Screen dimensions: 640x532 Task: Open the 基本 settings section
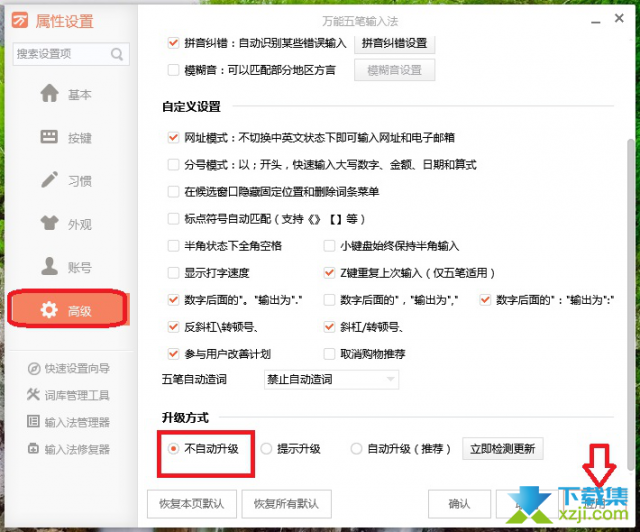[x=67, y=94]
